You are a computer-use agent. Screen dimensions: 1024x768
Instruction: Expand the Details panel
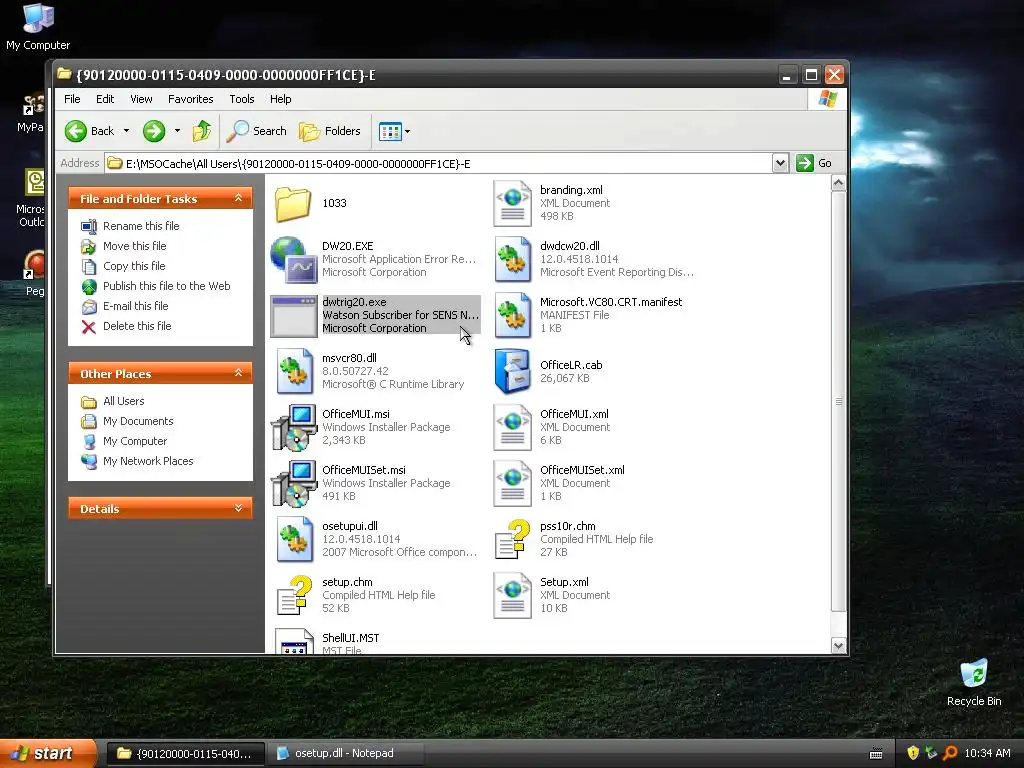point(238,508)
